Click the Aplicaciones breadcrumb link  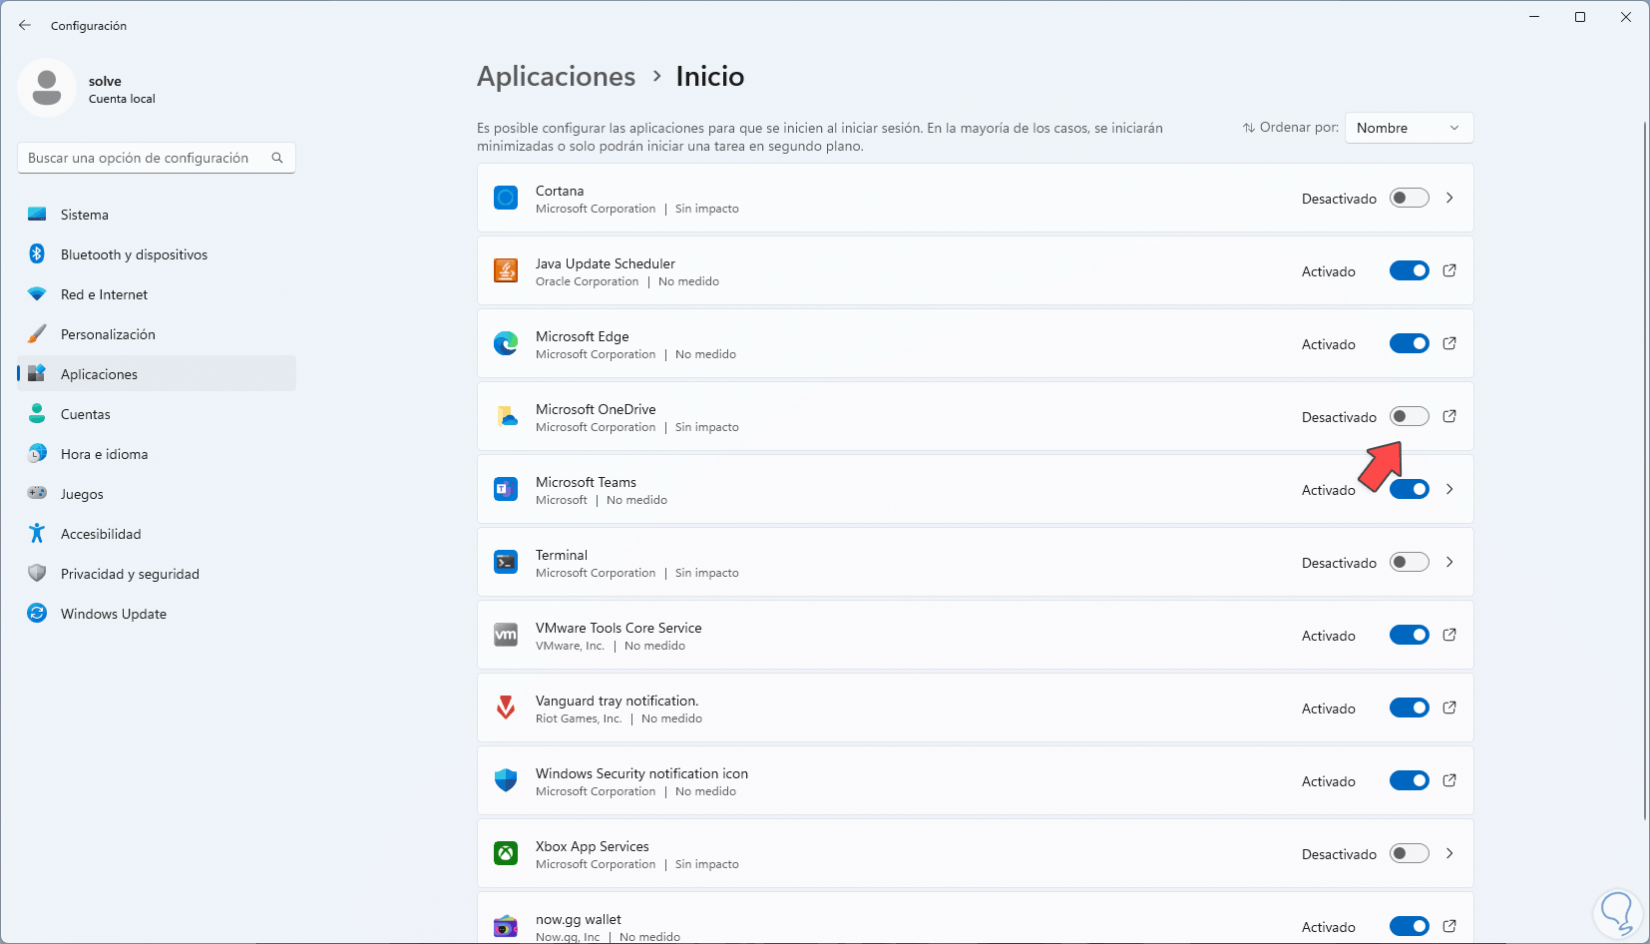click(556, 77)
